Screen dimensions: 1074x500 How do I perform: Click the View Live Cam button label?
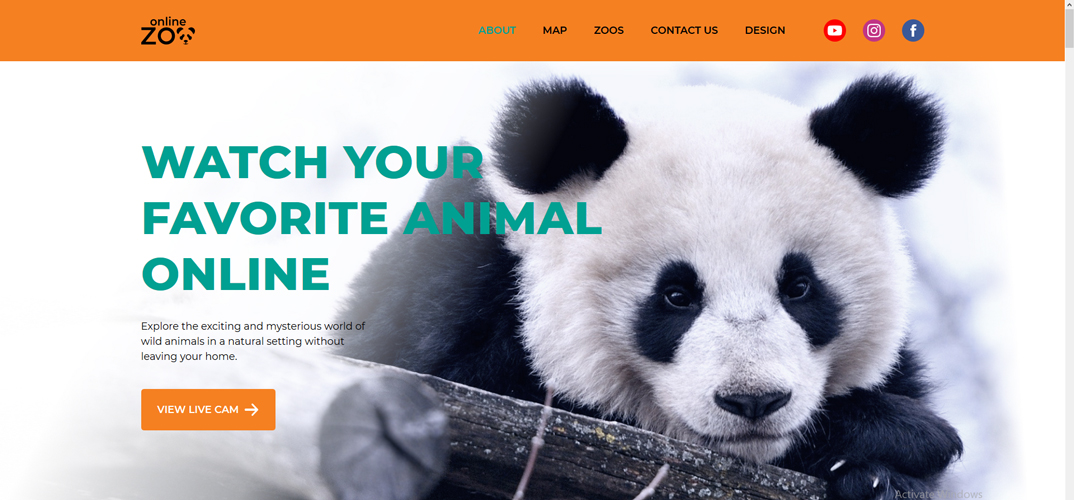pos(197,410)
